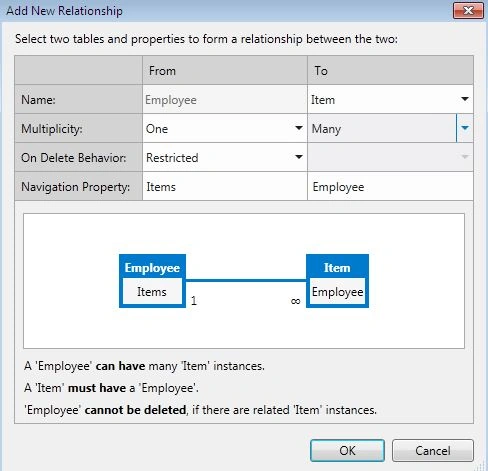The width and height of the screenshot is (488, 471).
Task: Expand the On Delete Behavior Restricted dropdown
Action: point(224,157)
